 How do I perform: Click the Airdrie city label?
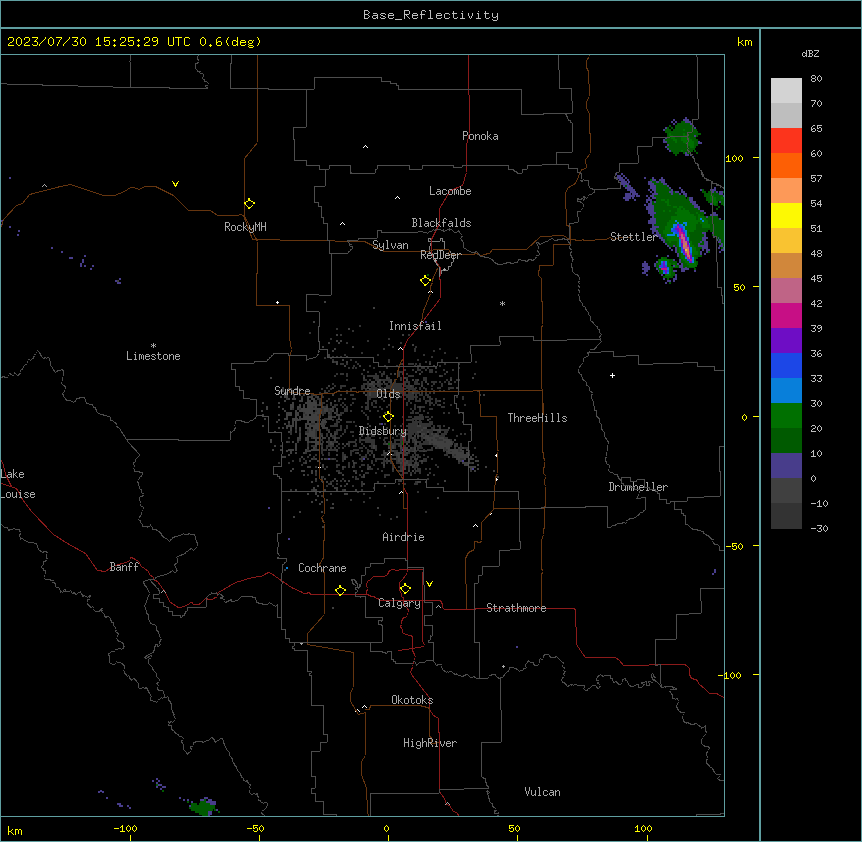(403, 537)
